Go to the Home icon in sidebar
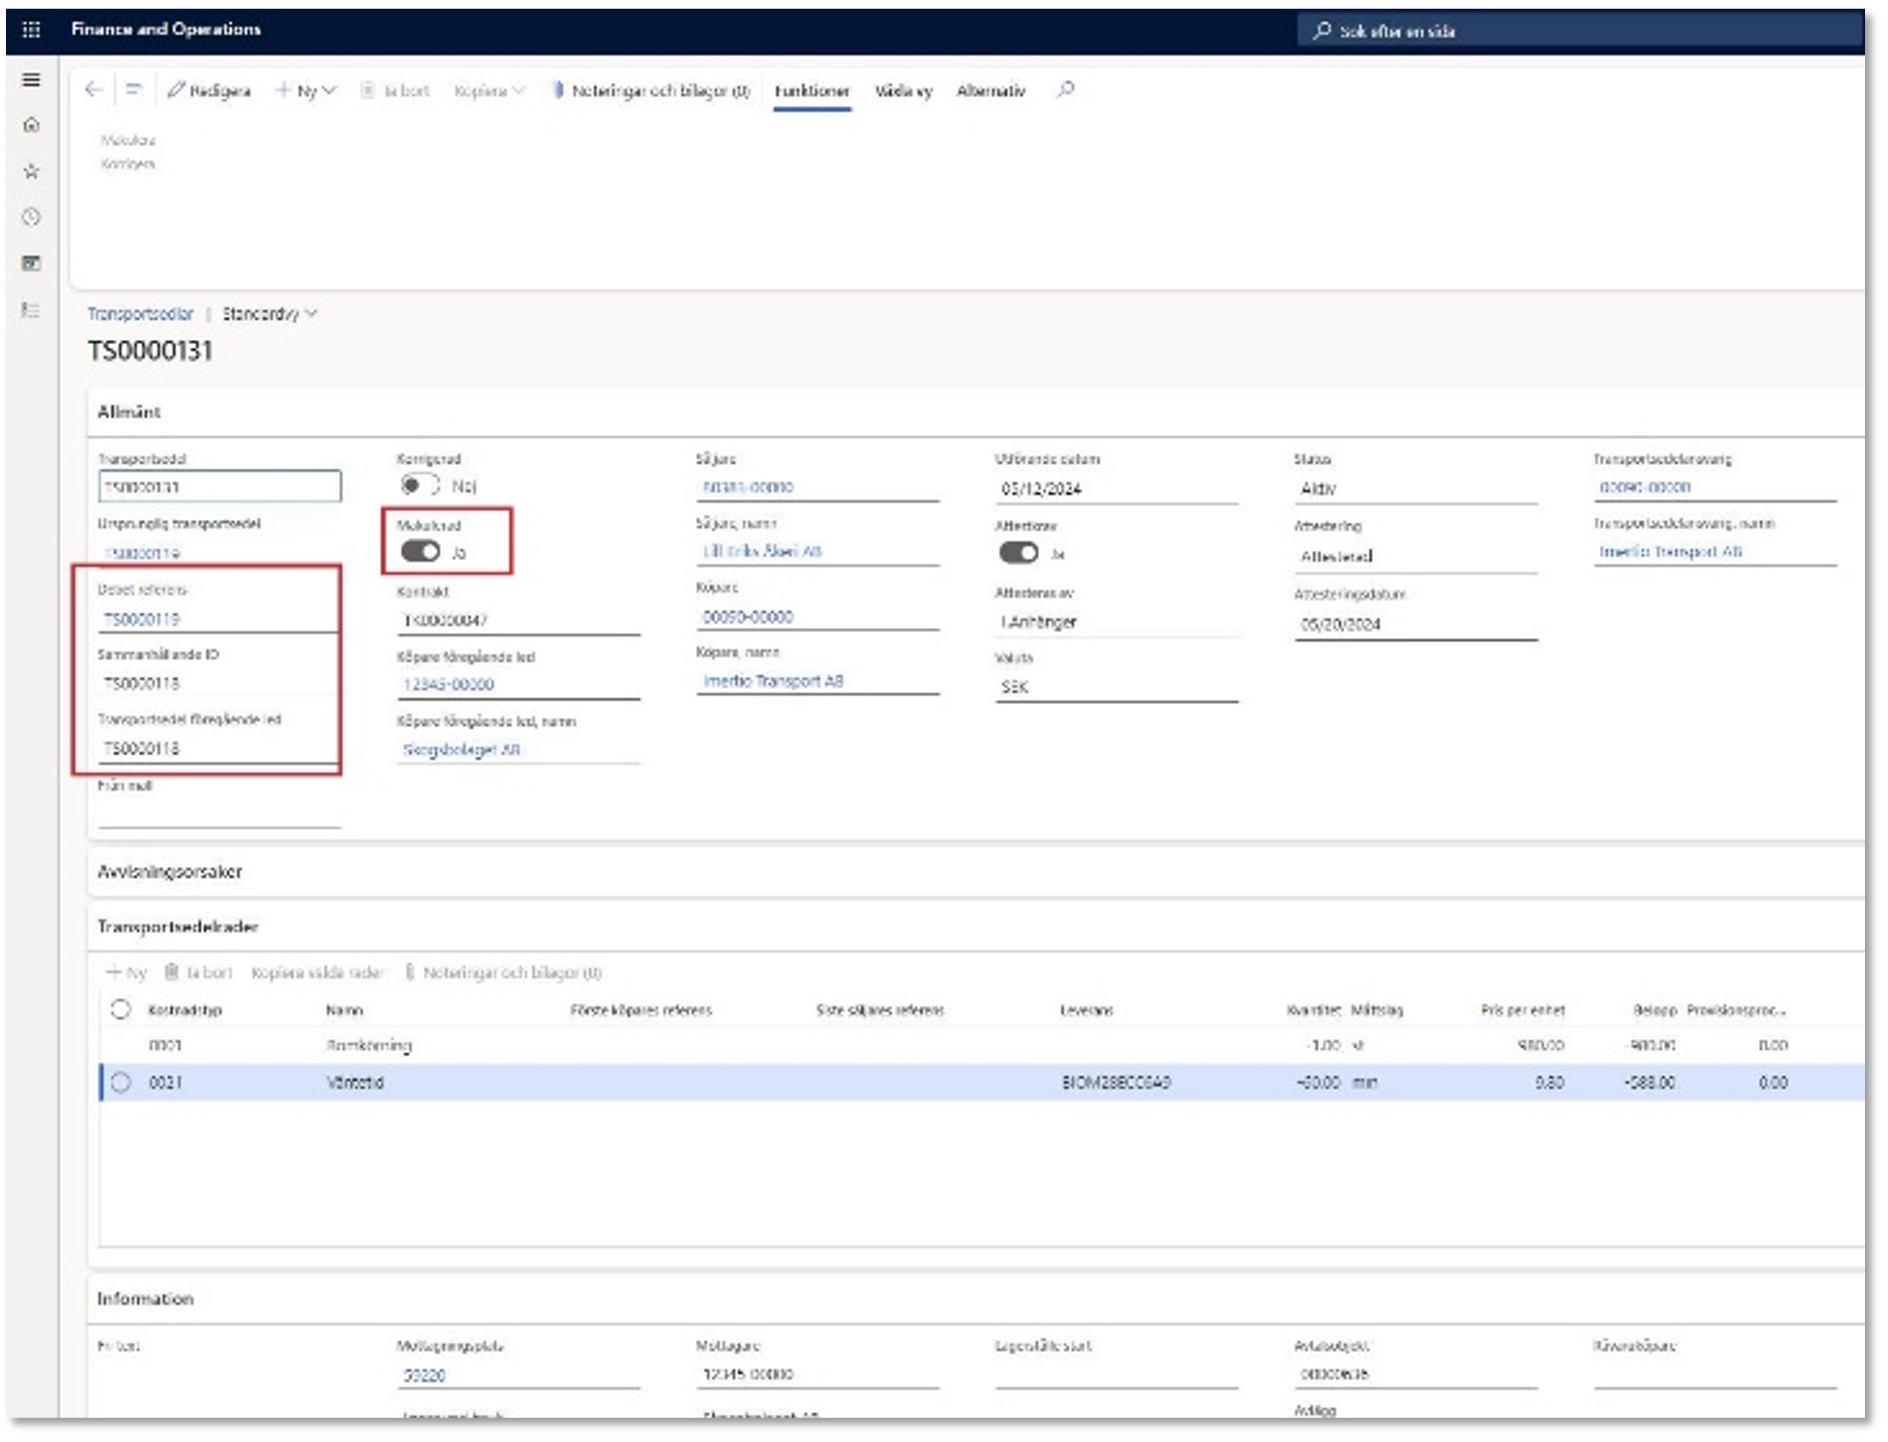 [31, 125]
